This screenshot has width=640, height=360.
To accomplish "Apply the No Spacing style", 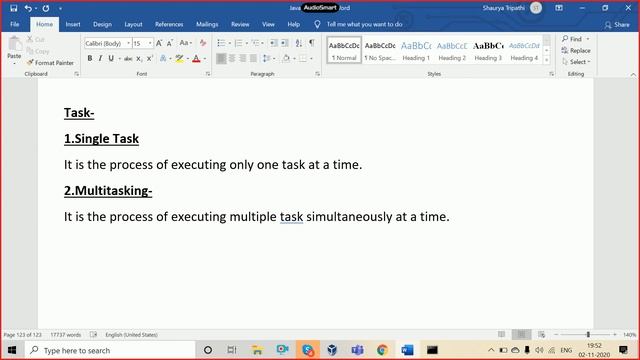I will [380, 51].
